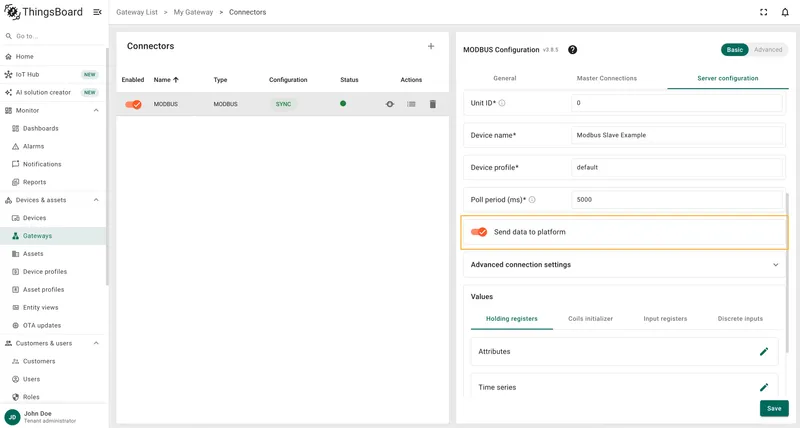Add a new connector with plus icon
Viewport: 800px width, 428px height.
431,46
